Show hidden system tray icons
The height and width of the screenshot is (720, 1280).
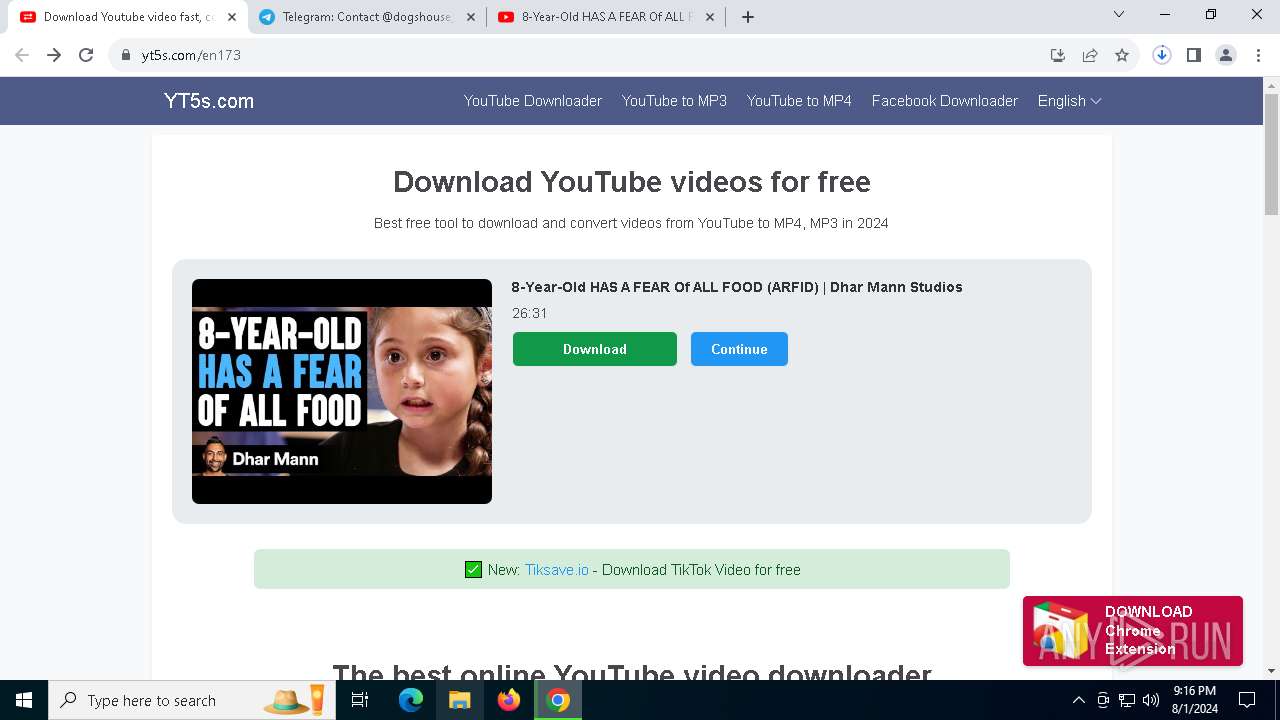click(x=1078, y=700)
